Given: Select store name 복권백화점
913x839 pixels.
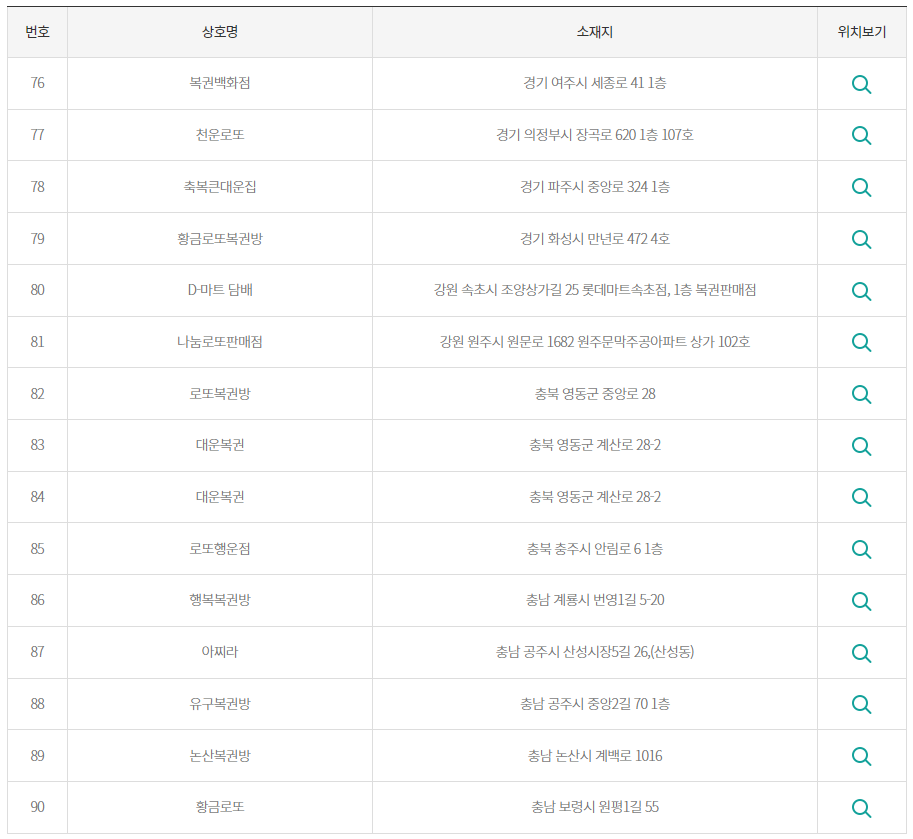Looking at the screenshot, I should click(220, 83).
